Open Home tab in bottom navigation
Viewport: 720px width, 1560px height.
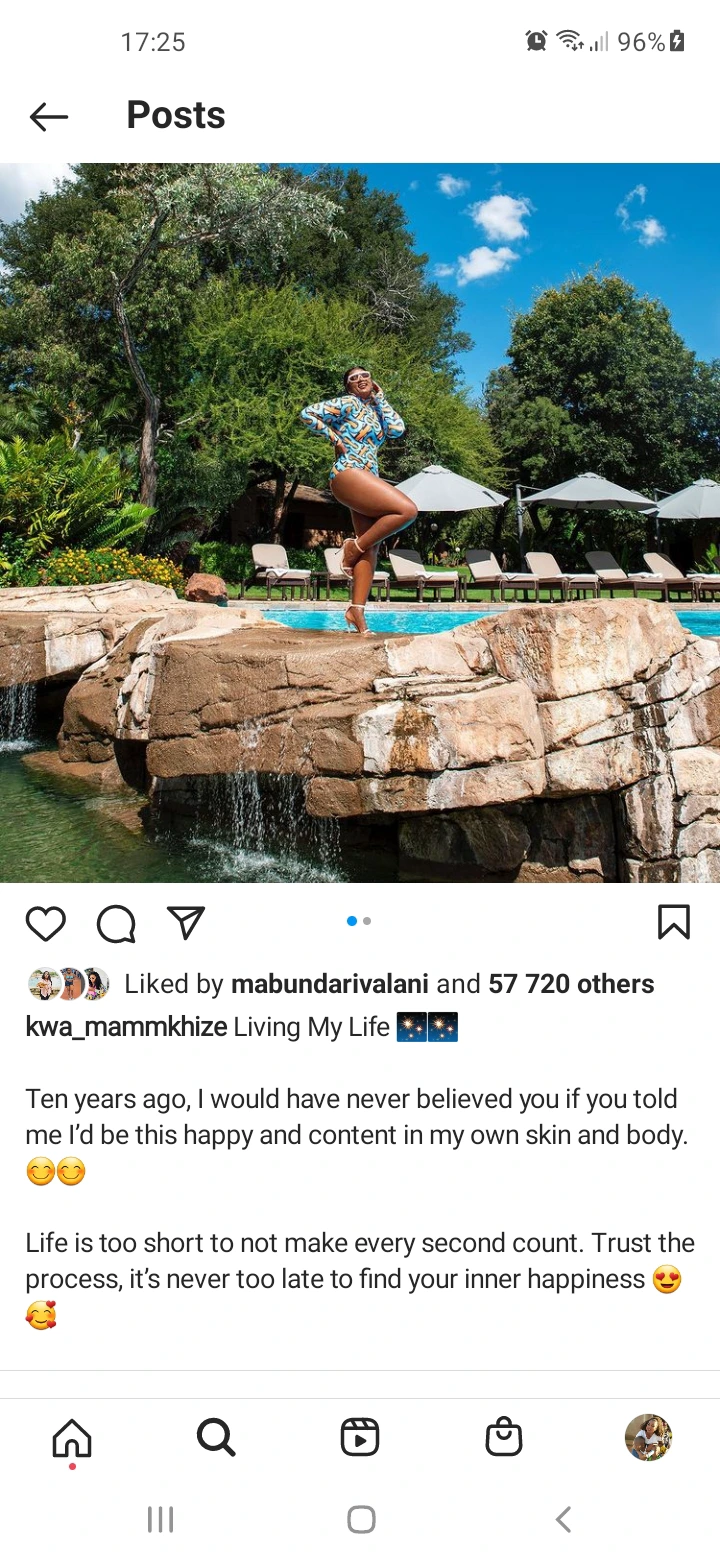point(72,1438)
